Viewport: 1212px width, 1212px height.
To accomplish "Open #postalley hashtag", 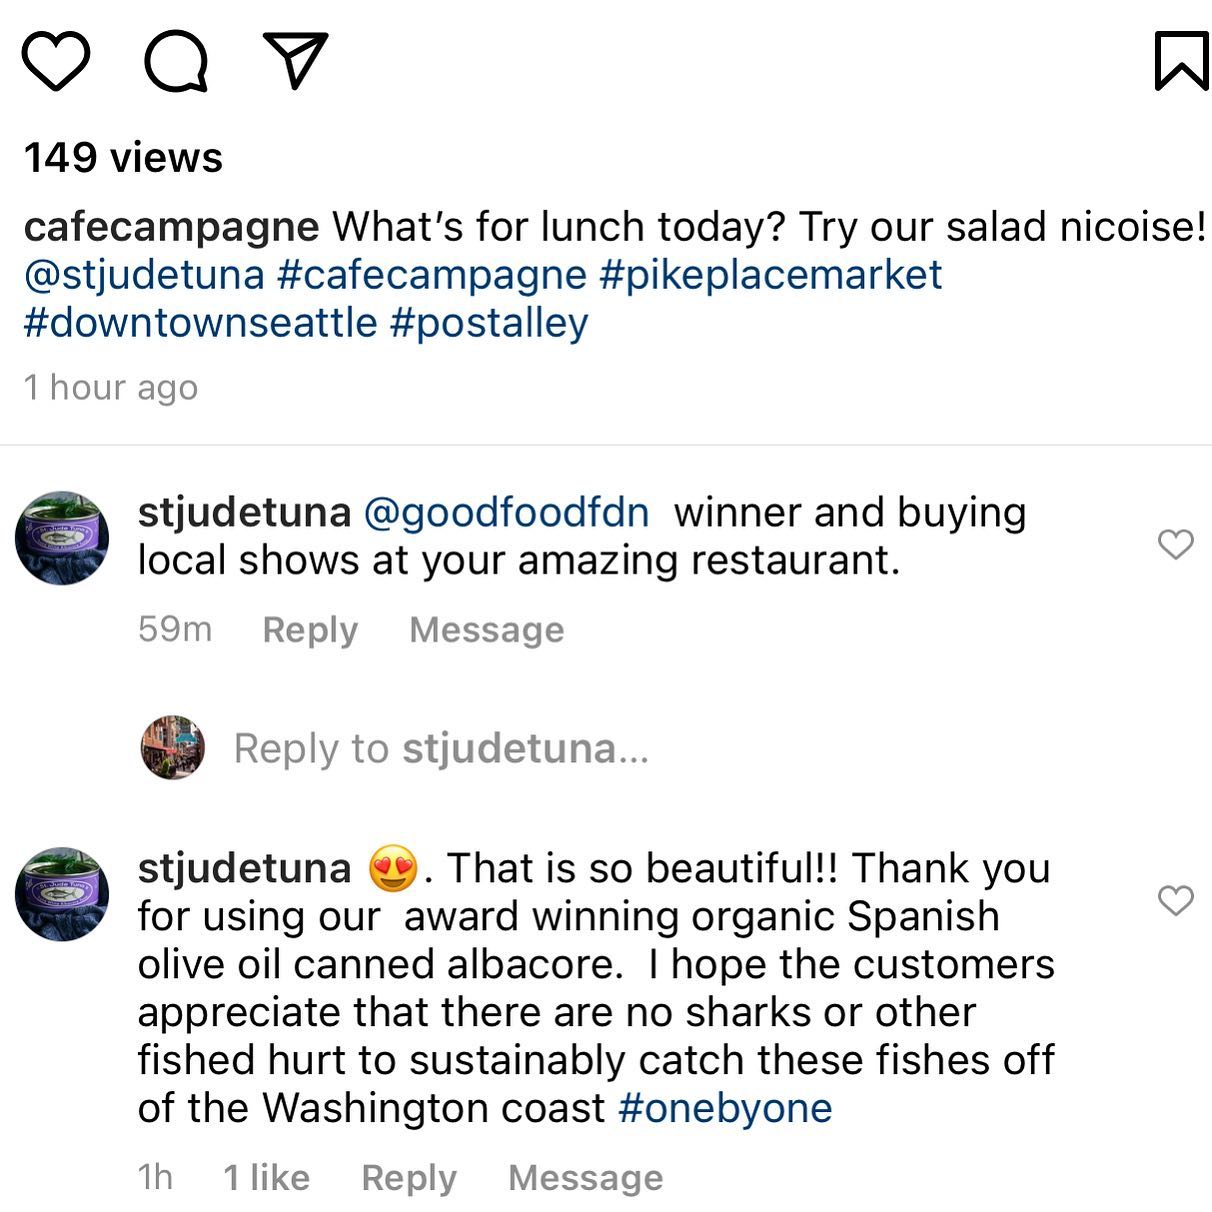I will click(489, 323).
